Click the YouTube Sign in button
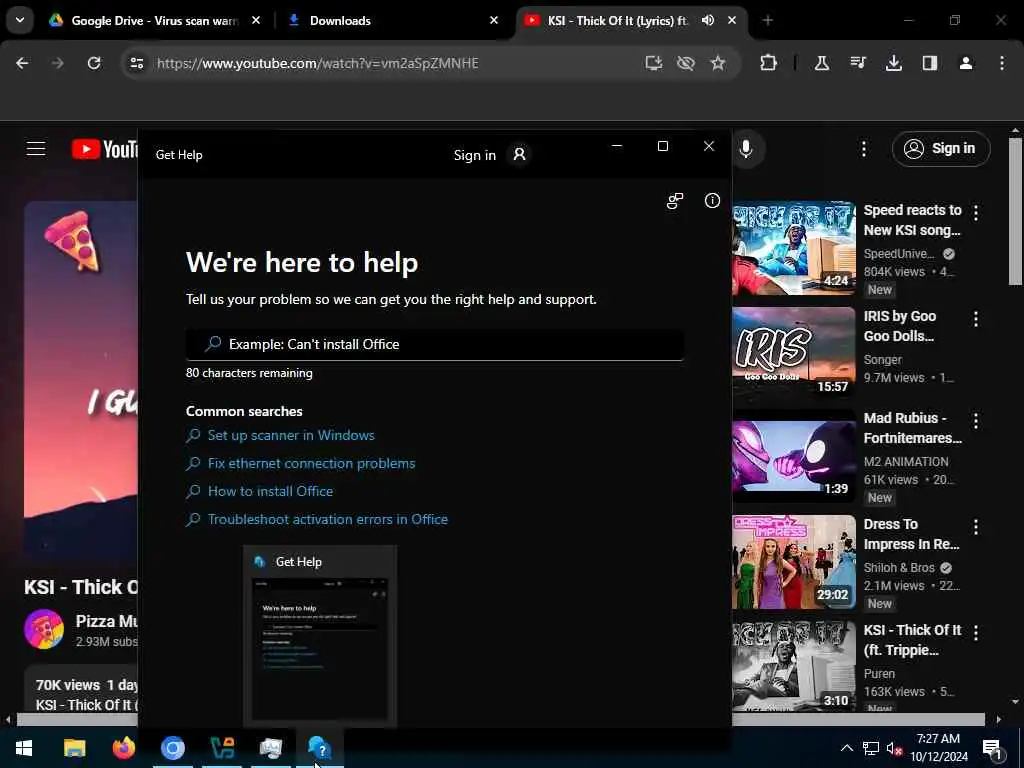The image size is (1024, 768). point(940,149)
